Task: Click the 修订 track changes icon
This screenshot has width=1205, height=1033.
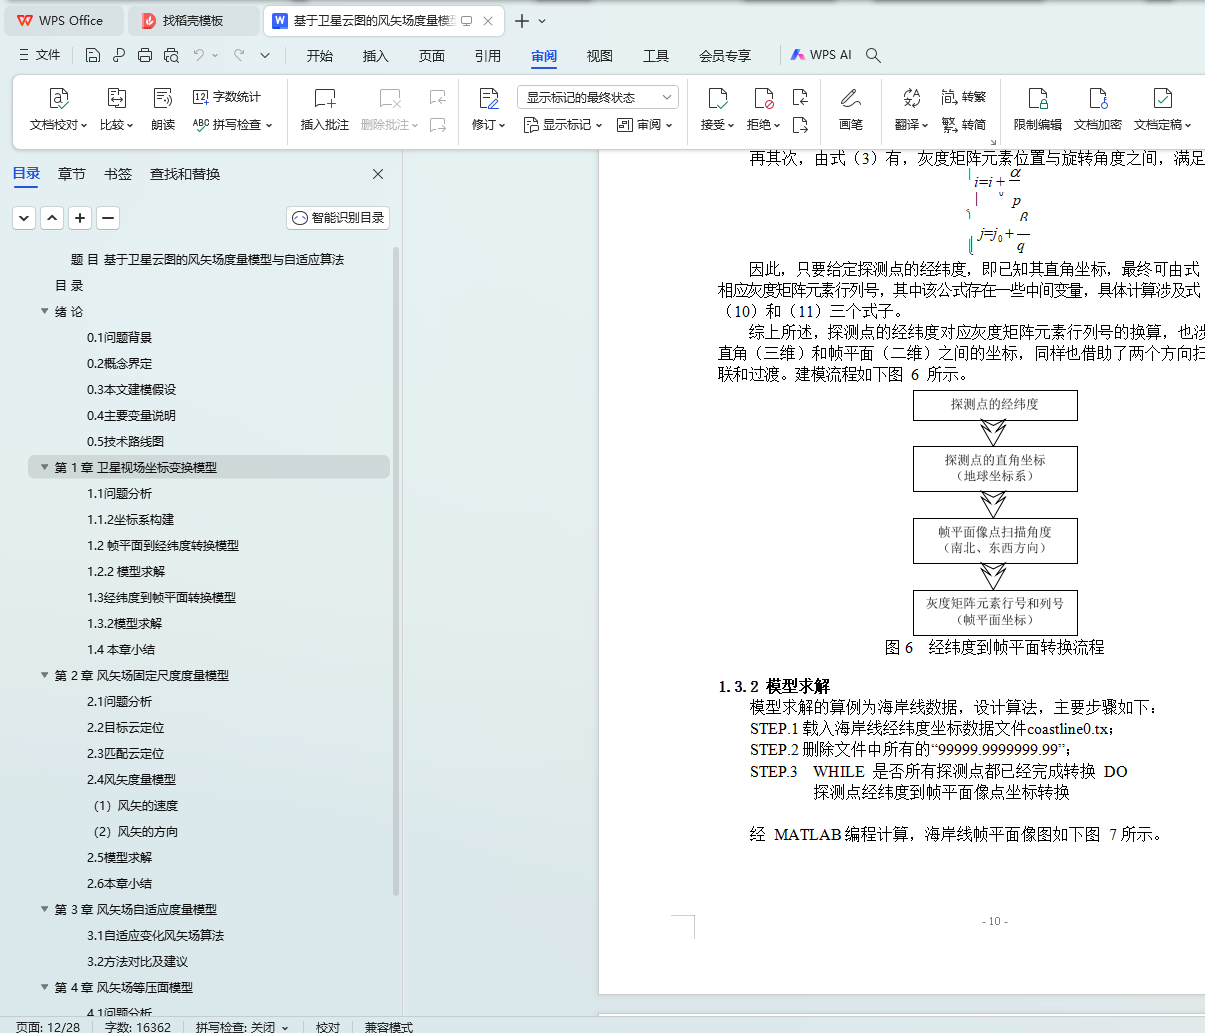Action: point(489,99)
